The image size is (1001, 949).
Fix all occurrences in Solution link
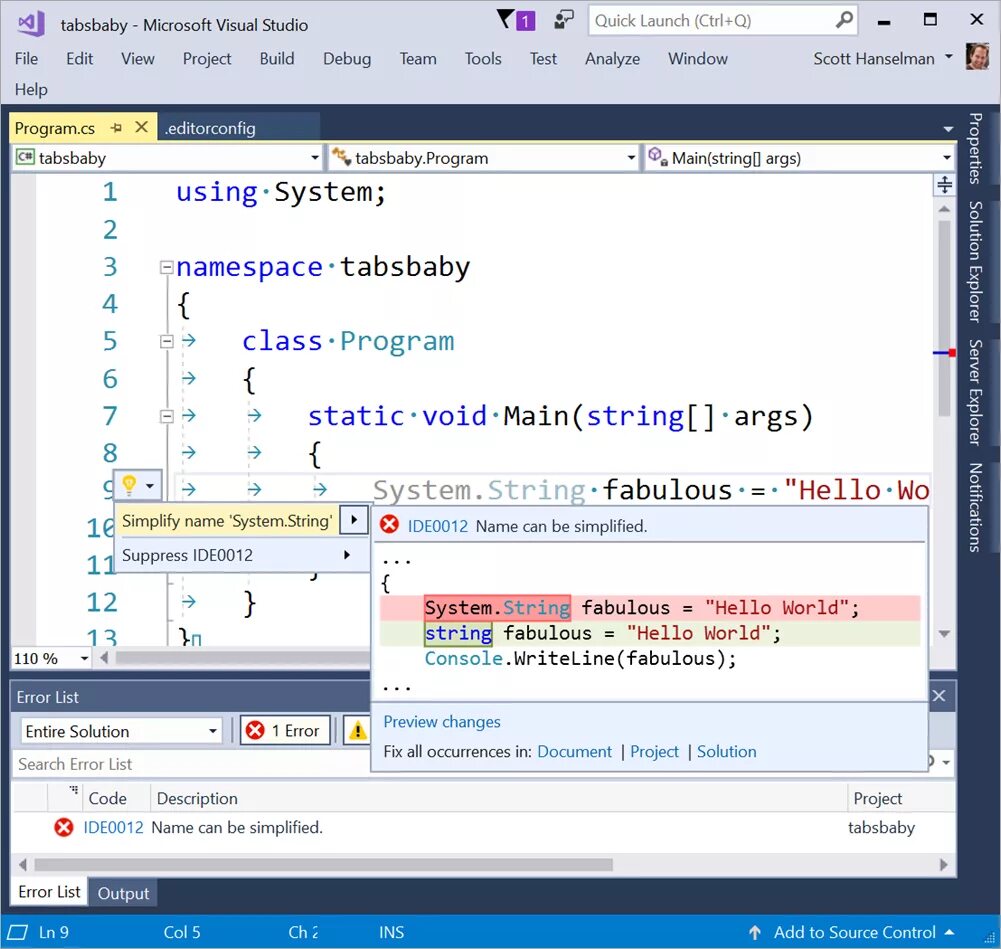[726, 752]
